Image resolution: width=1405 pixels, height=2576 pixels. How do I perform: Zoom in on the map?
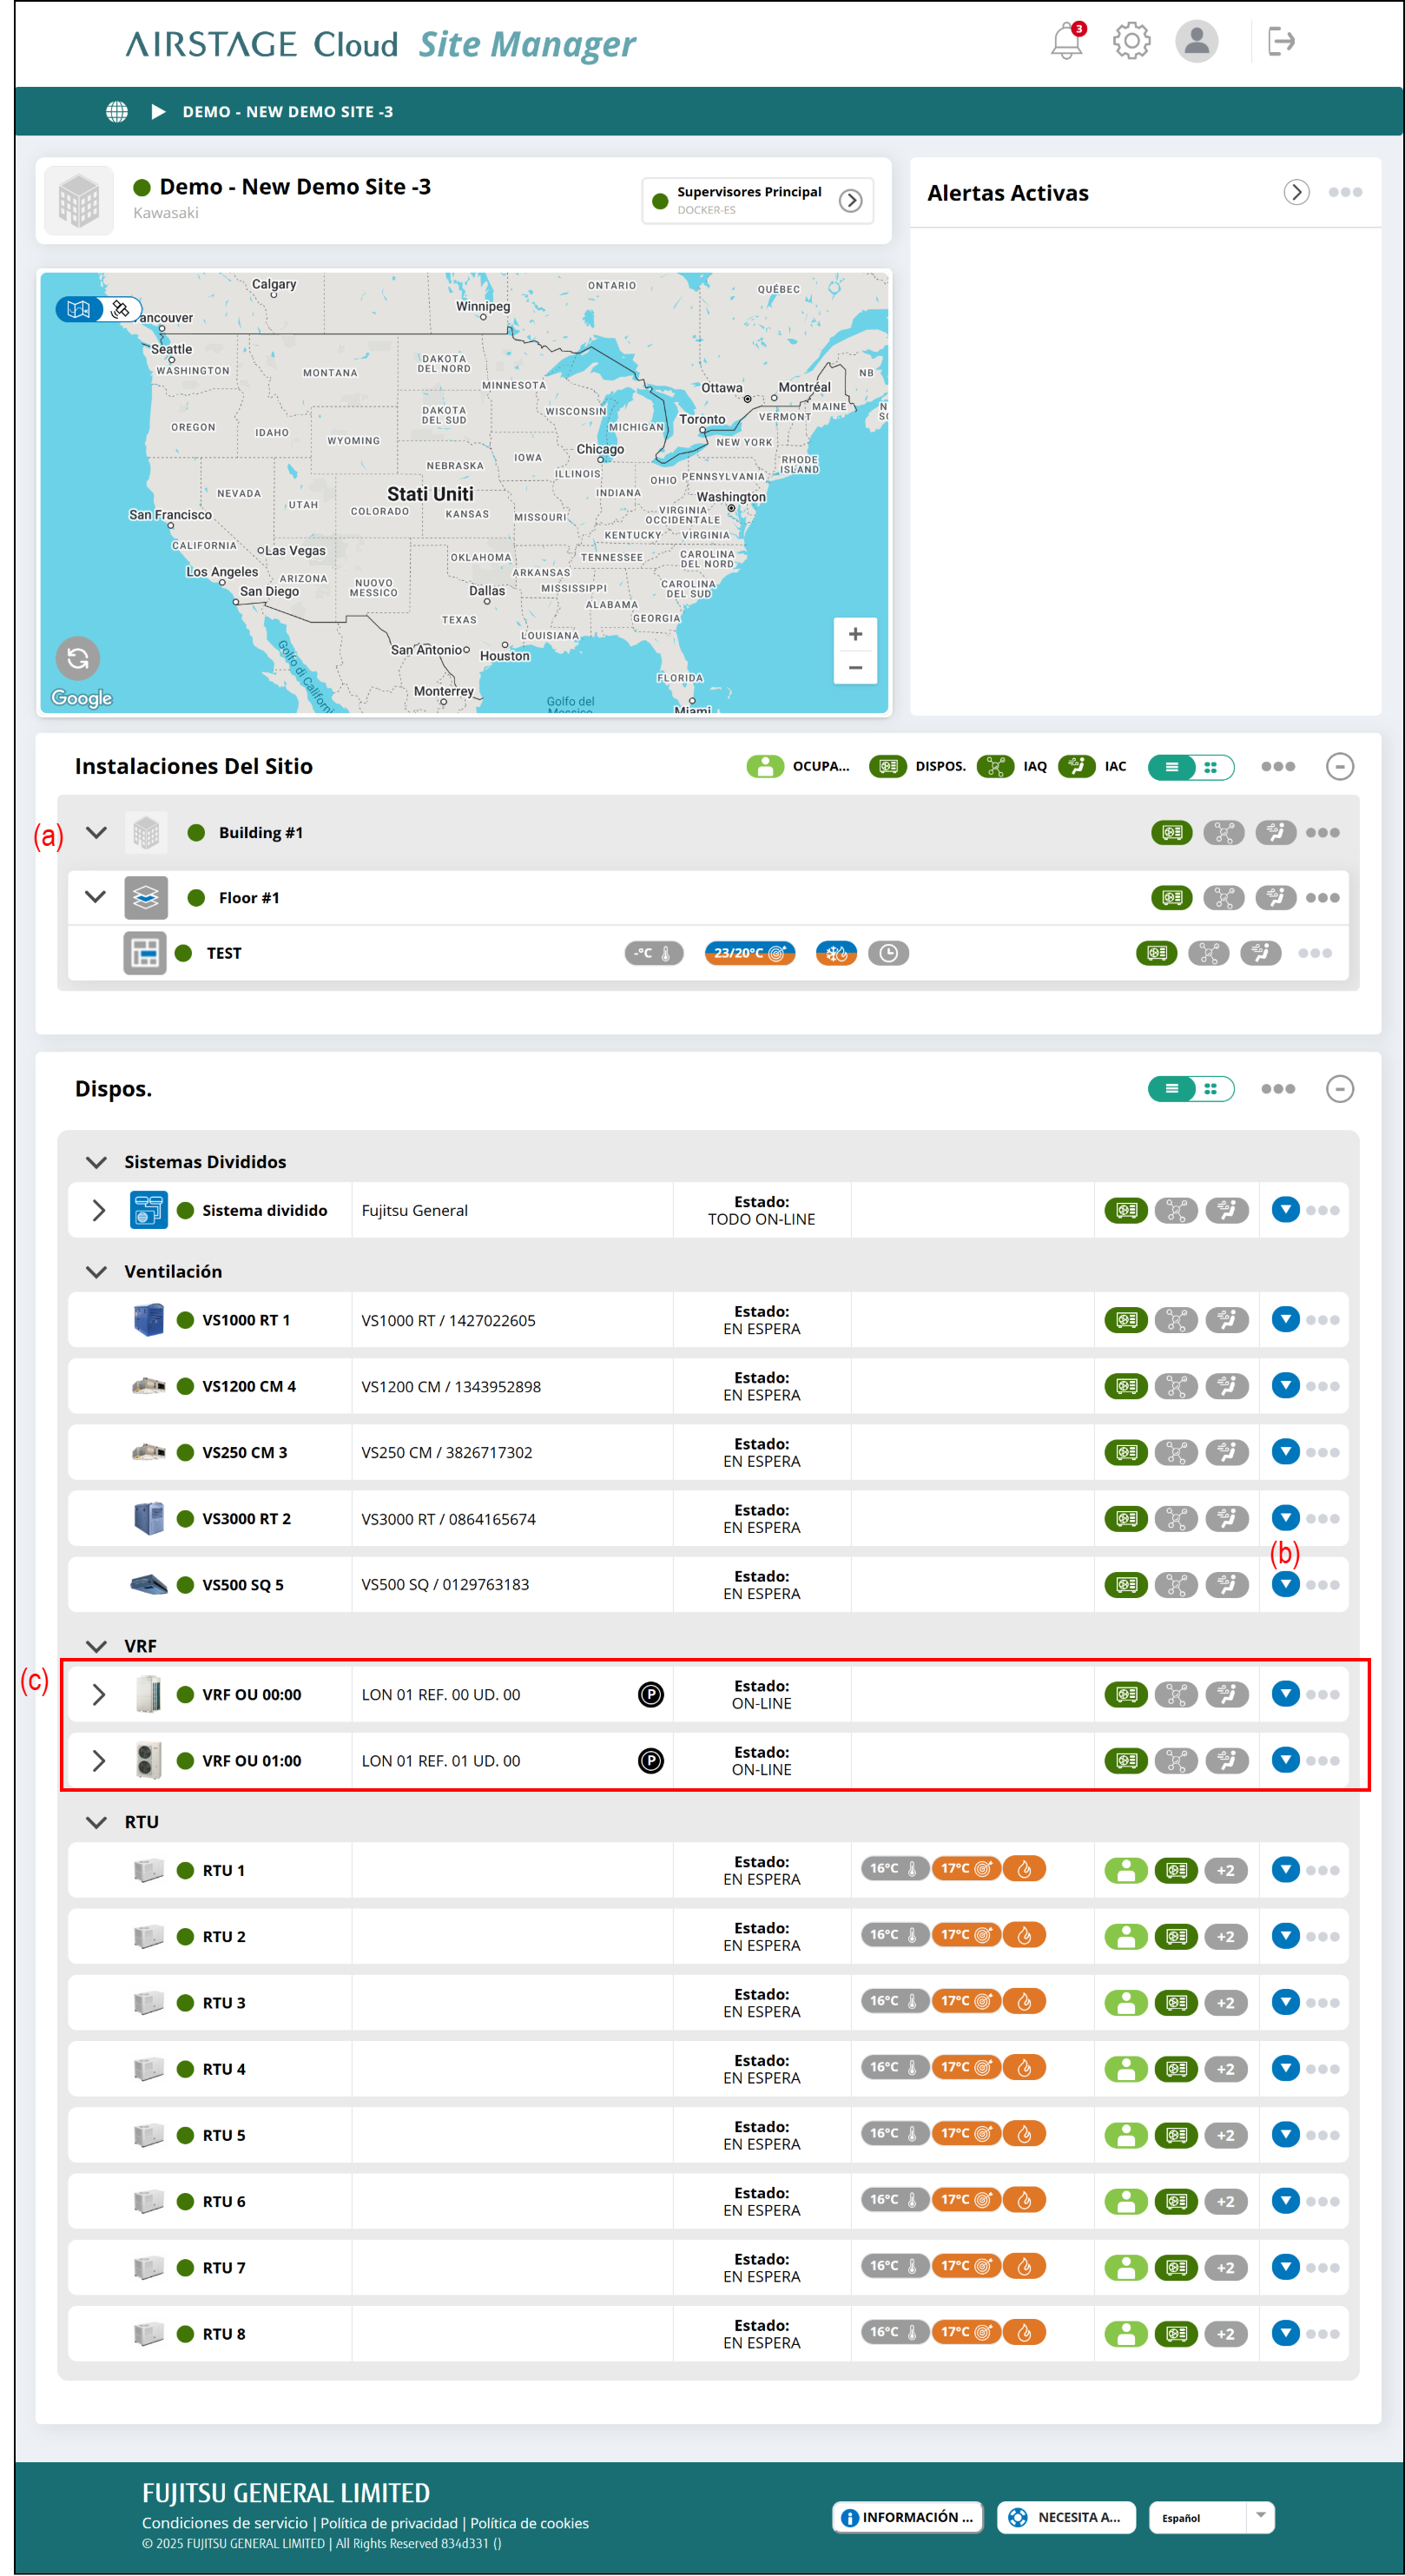[855, 634]
